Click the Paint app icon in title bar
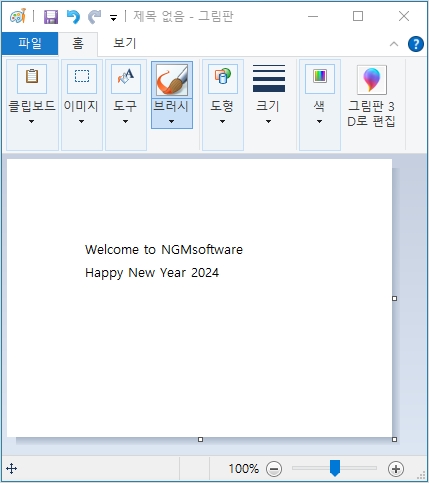 click(18, 16)
